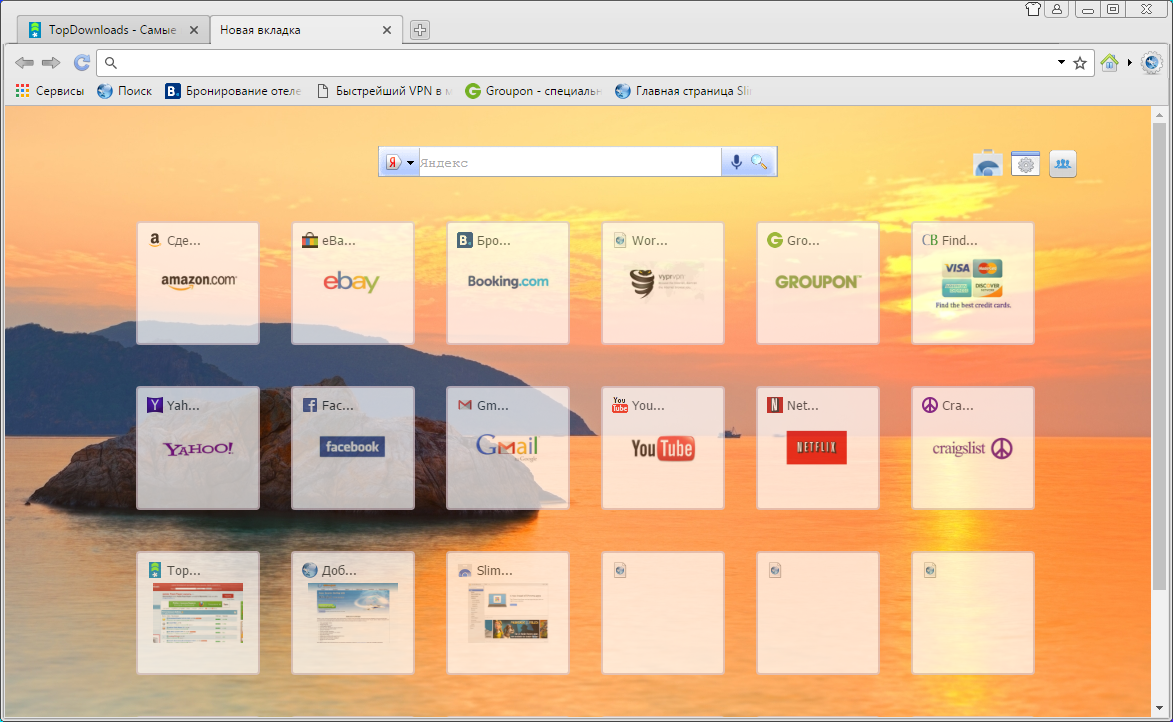Click the page scrollbar thumb
The width and height of the screenshot is (1173, 722).
tap(1159, 357)
